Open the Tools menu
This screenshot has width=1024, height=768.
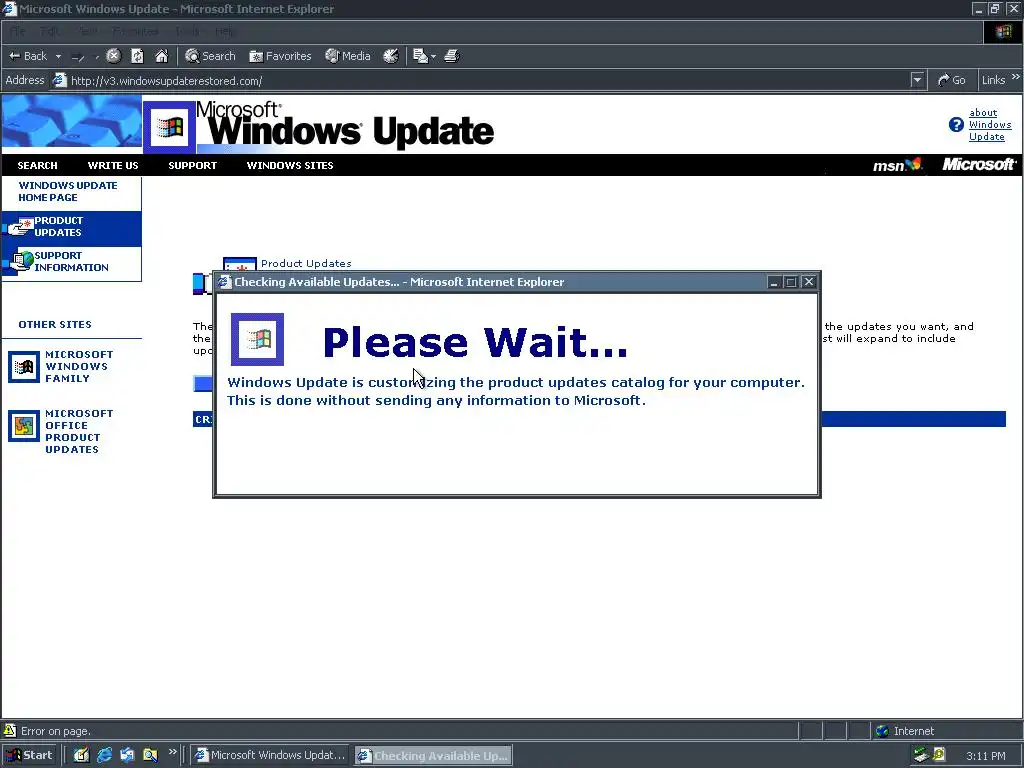[187, 31]
